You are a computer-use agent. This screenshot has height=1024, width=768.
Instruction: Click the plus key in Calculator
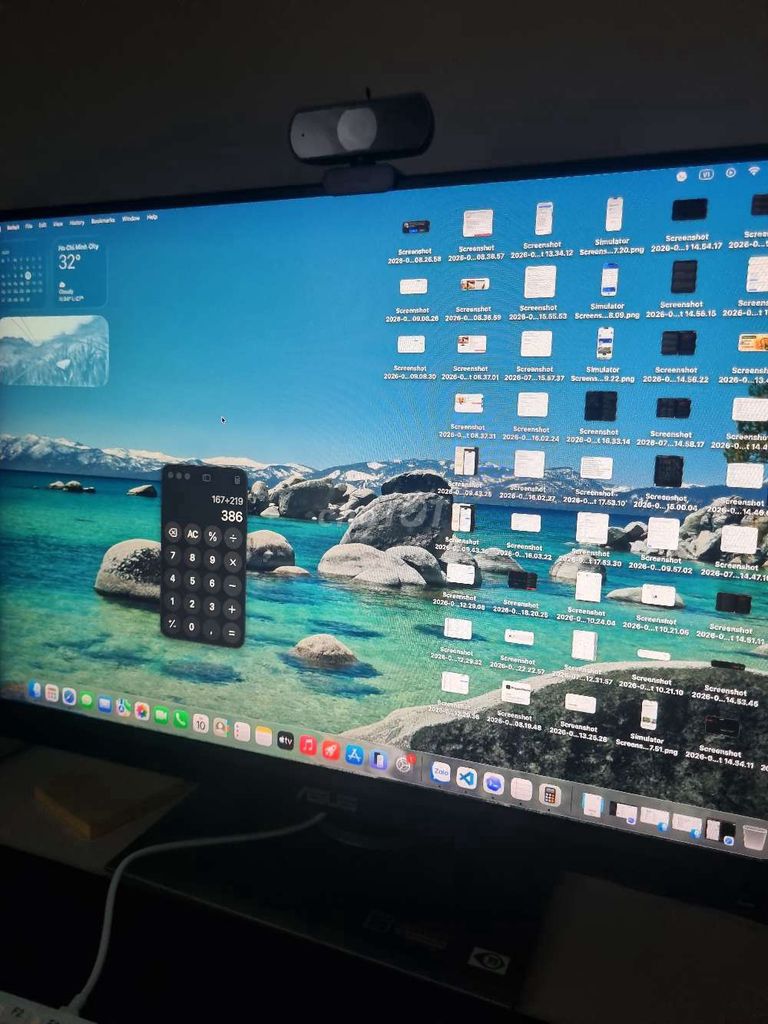coord(232,609)
